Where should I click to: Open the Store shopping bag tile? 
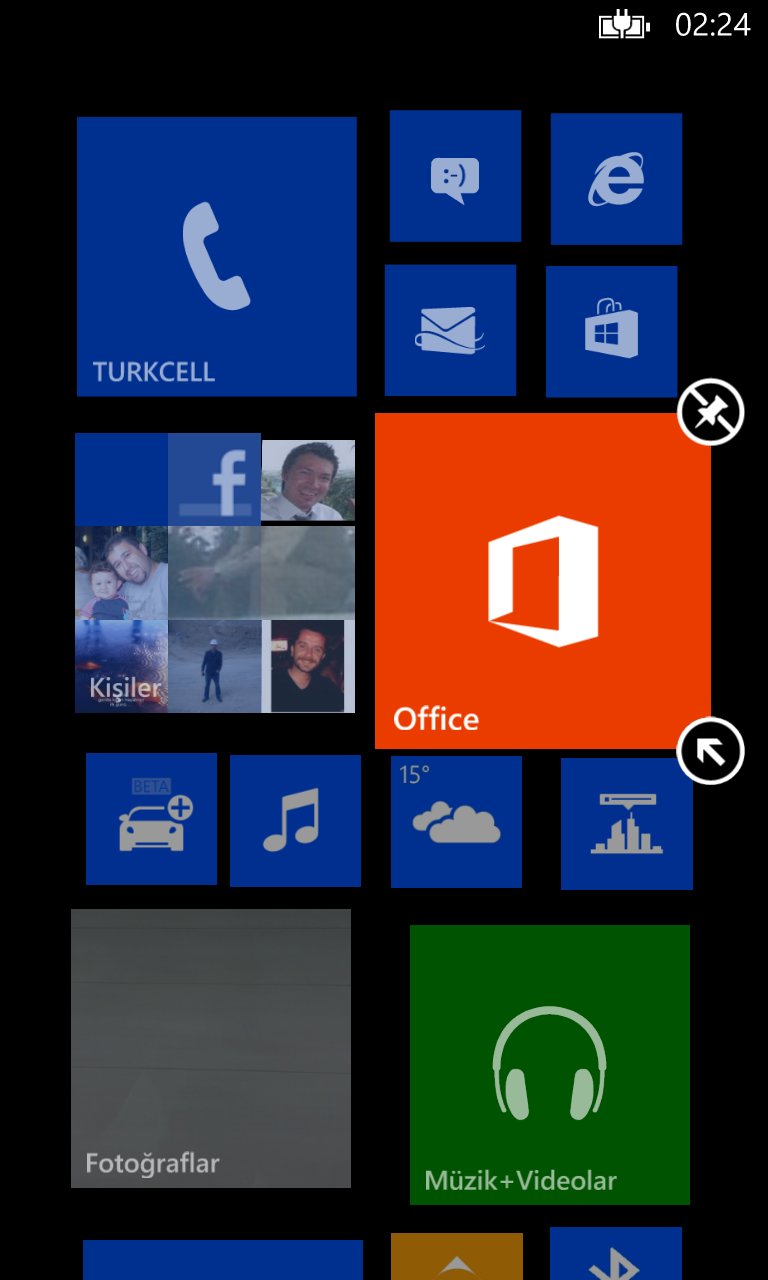611,332
